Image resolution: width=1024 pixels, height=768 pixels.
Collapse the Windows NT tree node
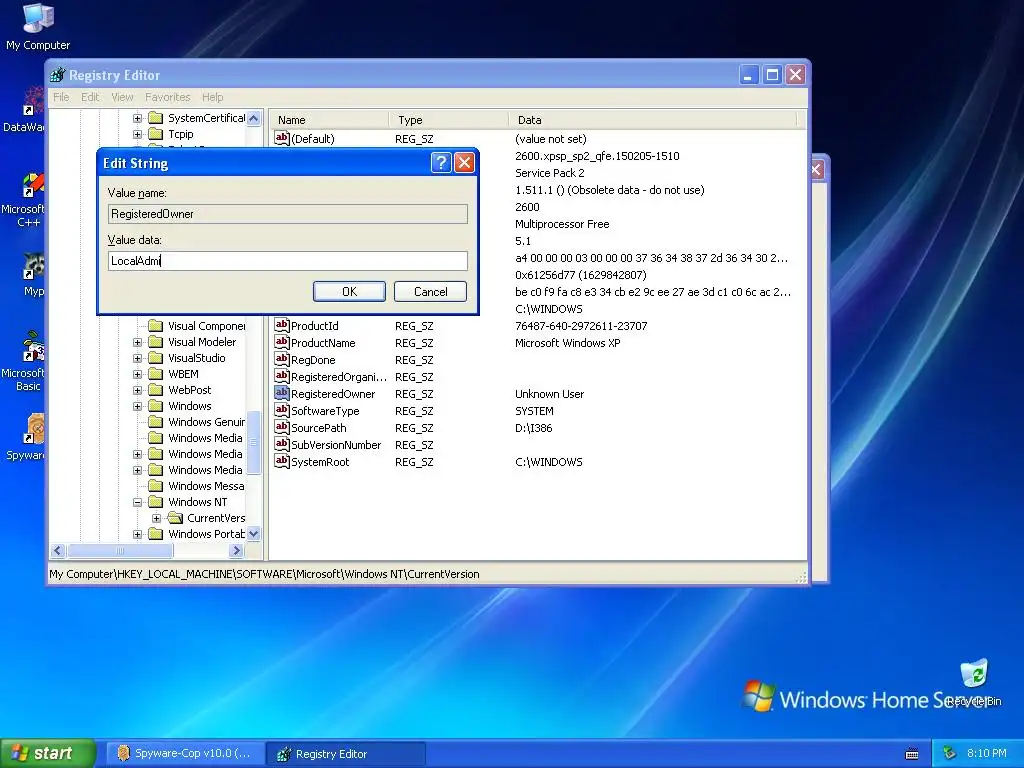pos(137,502)
